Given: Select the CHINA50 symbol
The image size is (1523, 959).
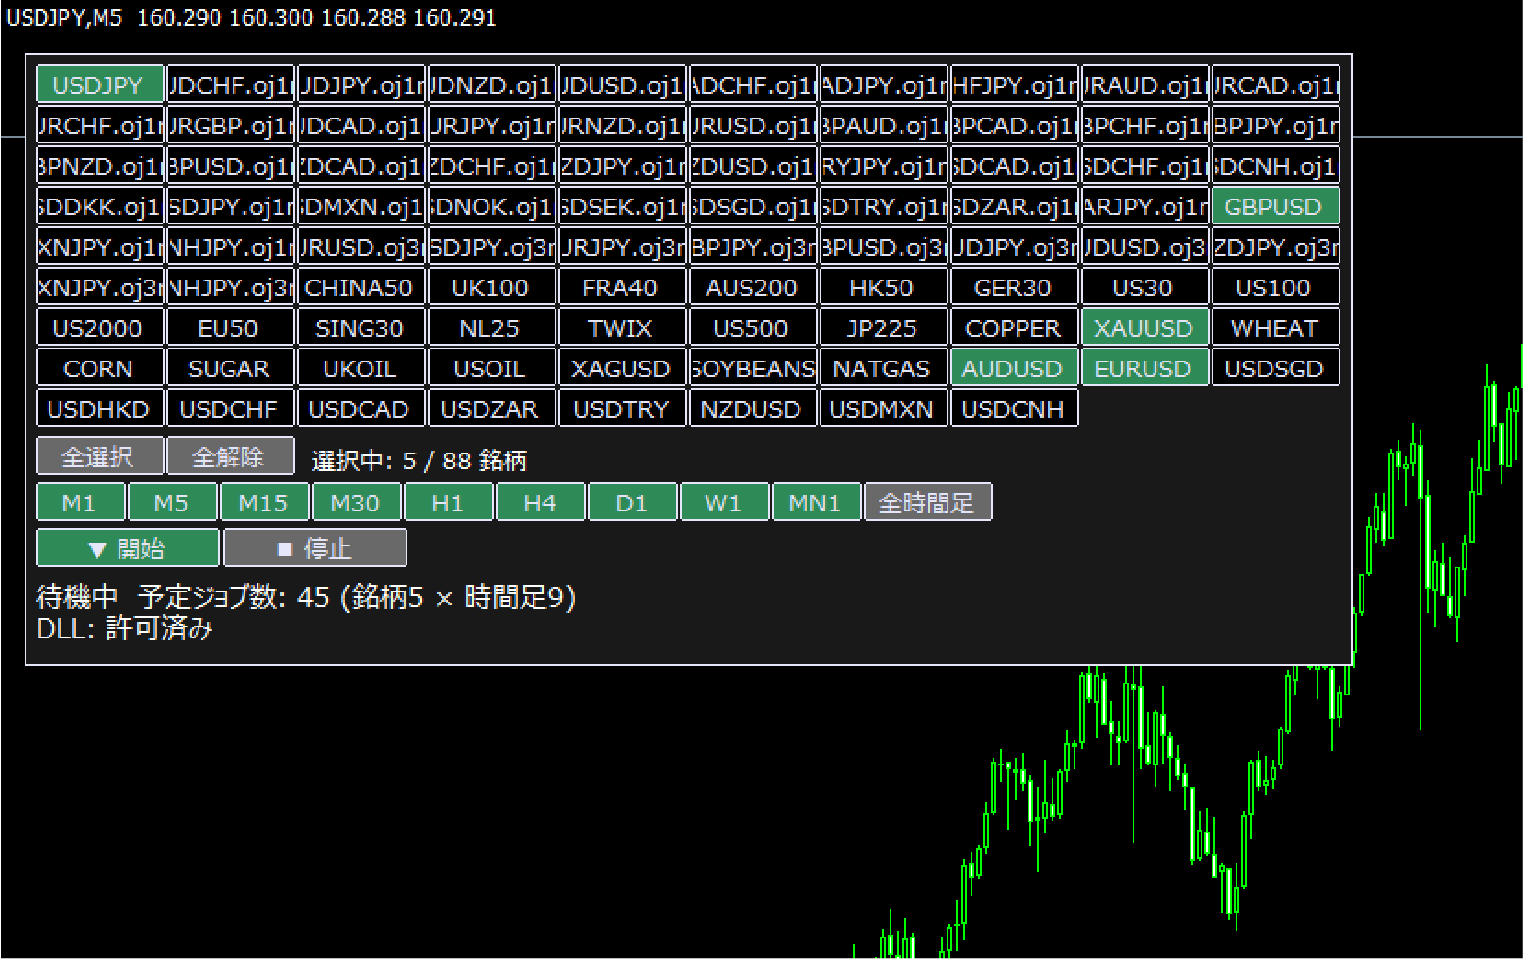Looking at the screenshot, I should click(360, 288).
